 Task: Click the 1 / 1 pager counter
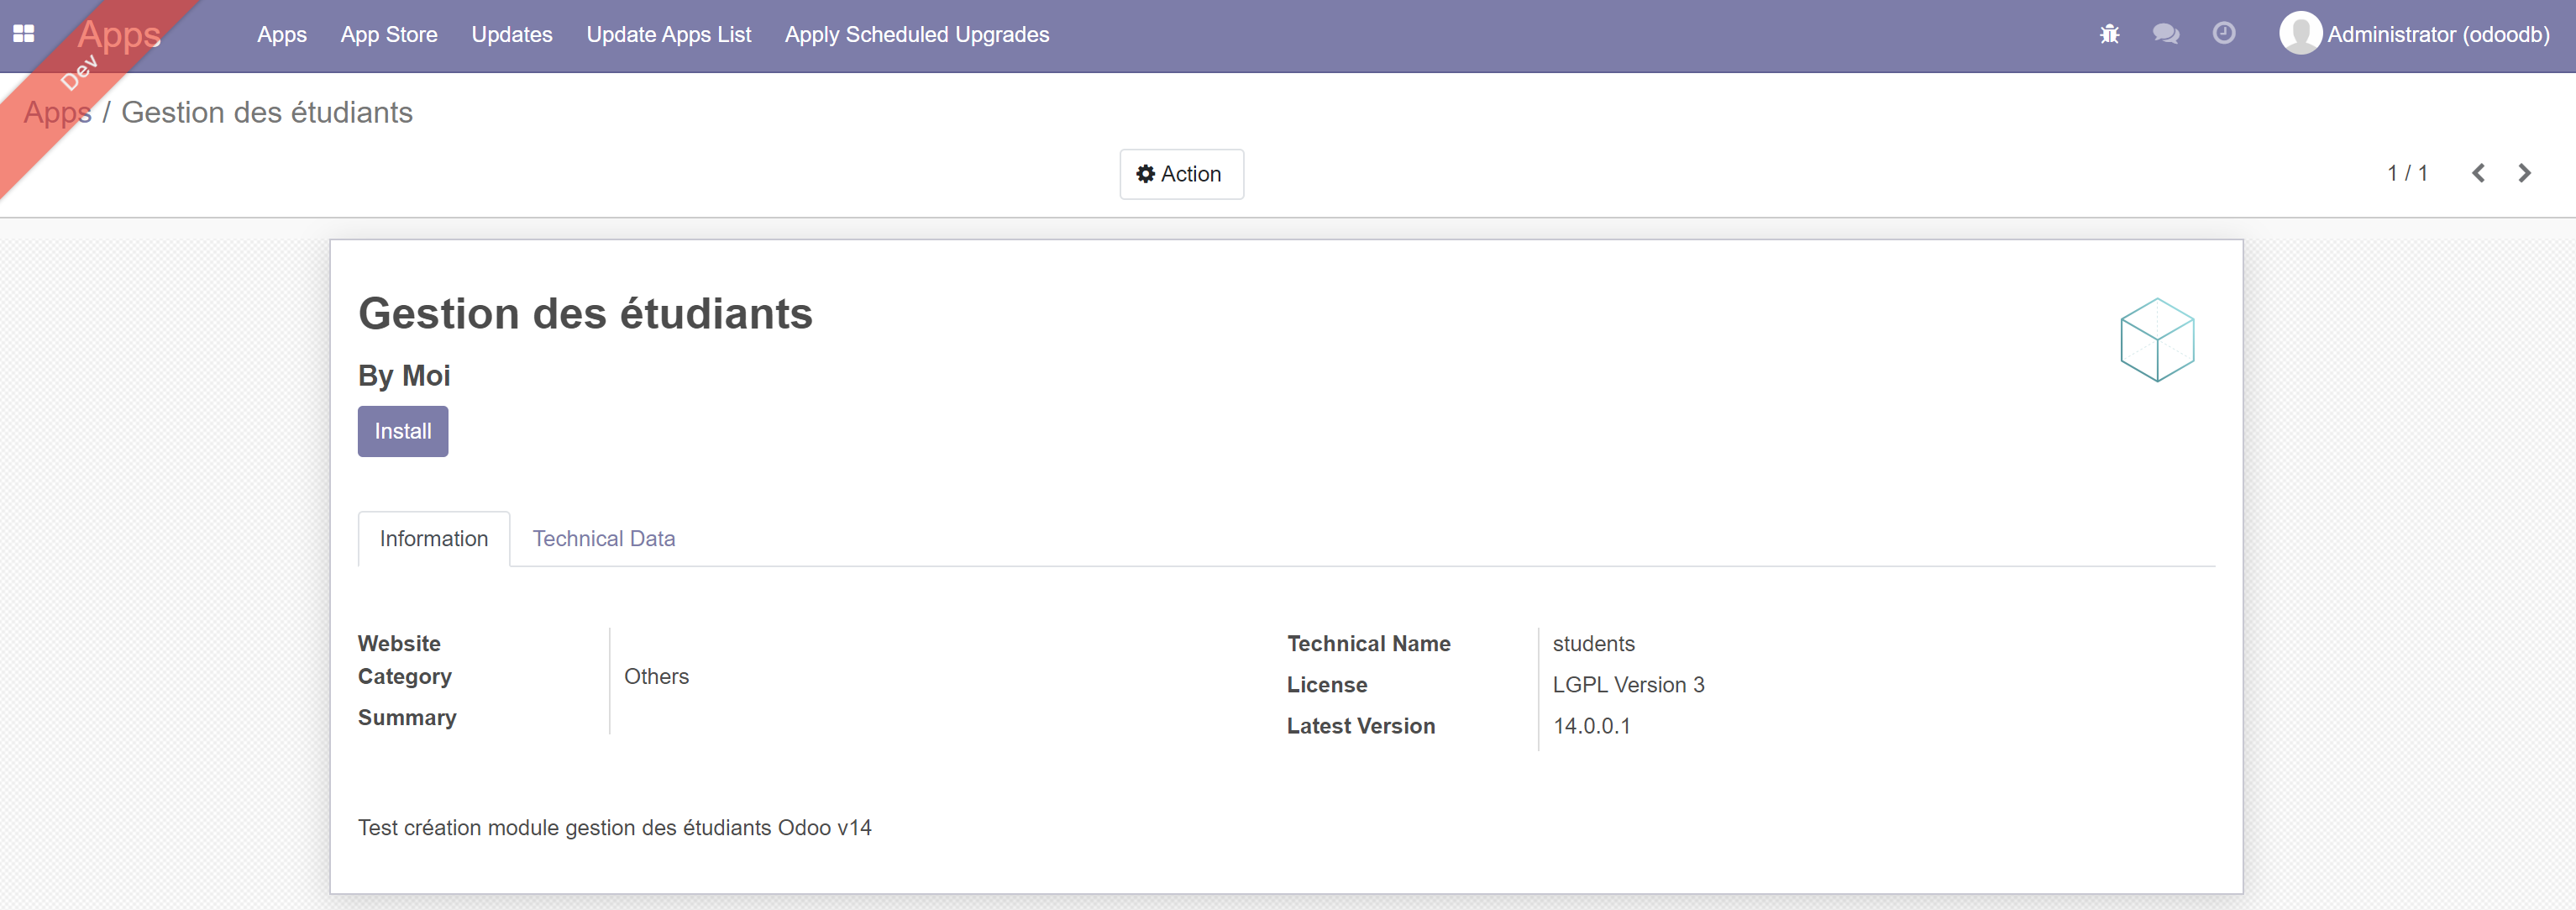(x=2406, y=173)
